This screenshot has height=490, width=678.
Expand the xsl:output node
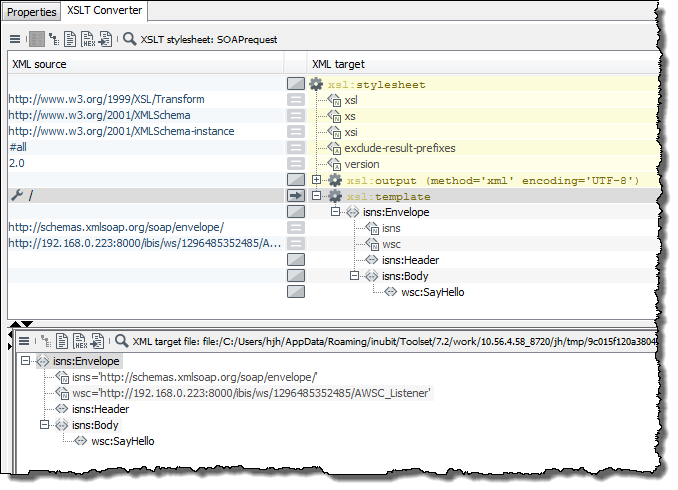317,180
